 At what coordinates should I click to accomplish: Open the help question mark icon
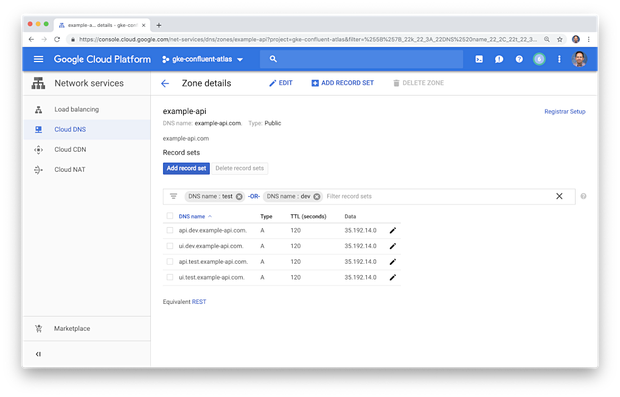point(519,59)
